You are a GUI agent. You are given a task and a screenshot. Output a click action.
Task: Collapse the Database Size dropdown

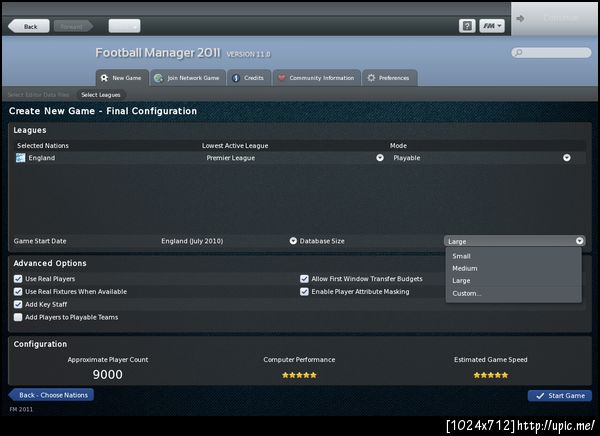coord(580,241)
